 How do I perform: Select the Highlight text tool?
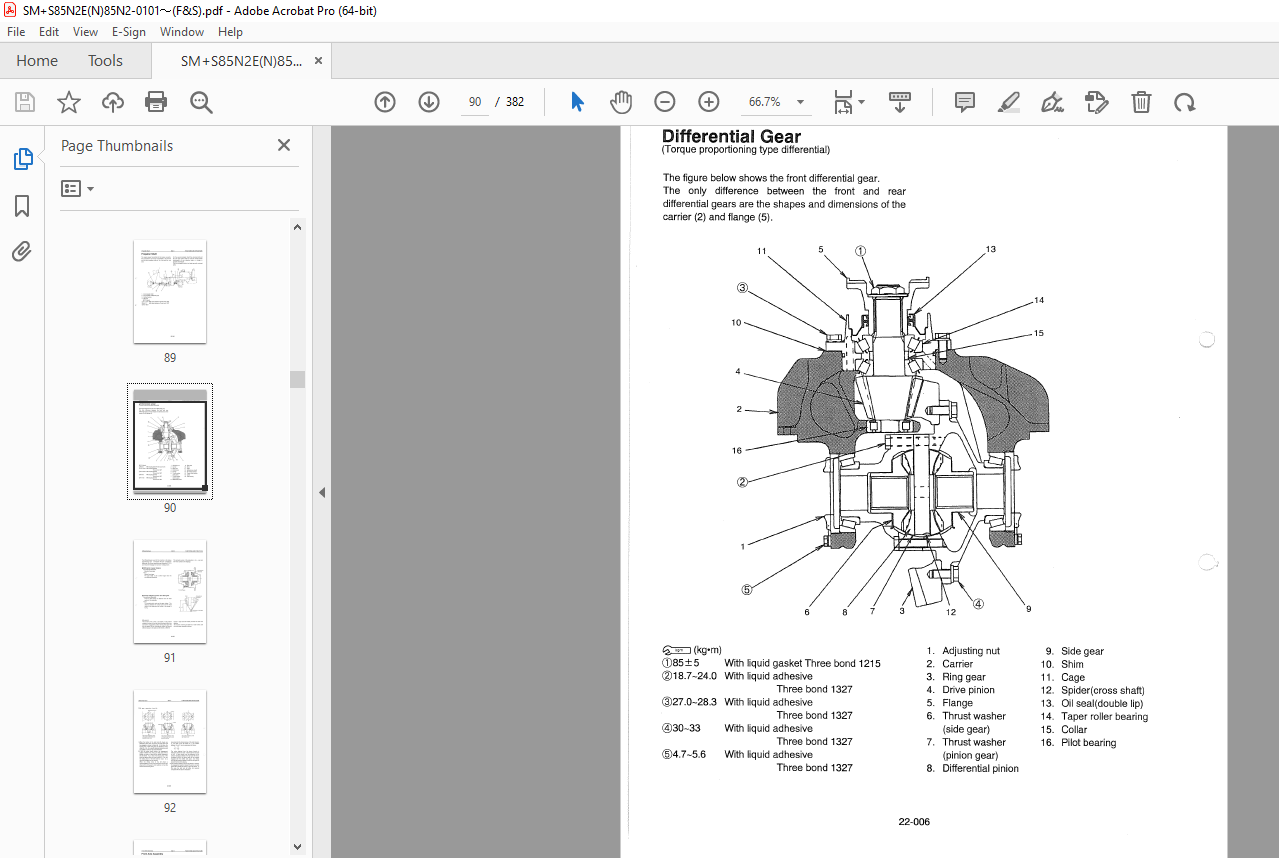pos(1009,102)
